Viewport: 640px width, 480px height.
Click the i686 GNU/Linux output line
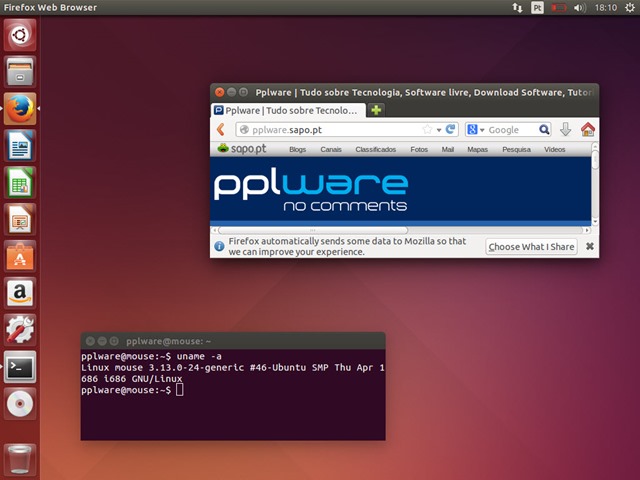(x=131, y=379)
